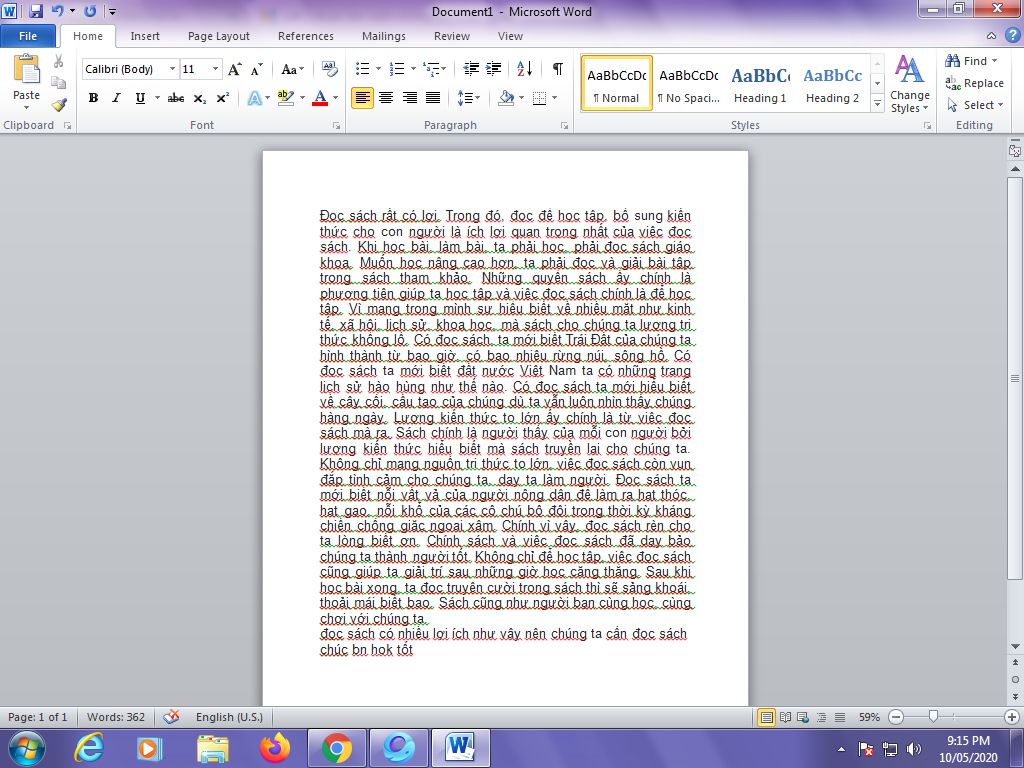Click the vertical scrollbar down arrow
Viewport: 1024px width, 768px height.
[1015, 647]
